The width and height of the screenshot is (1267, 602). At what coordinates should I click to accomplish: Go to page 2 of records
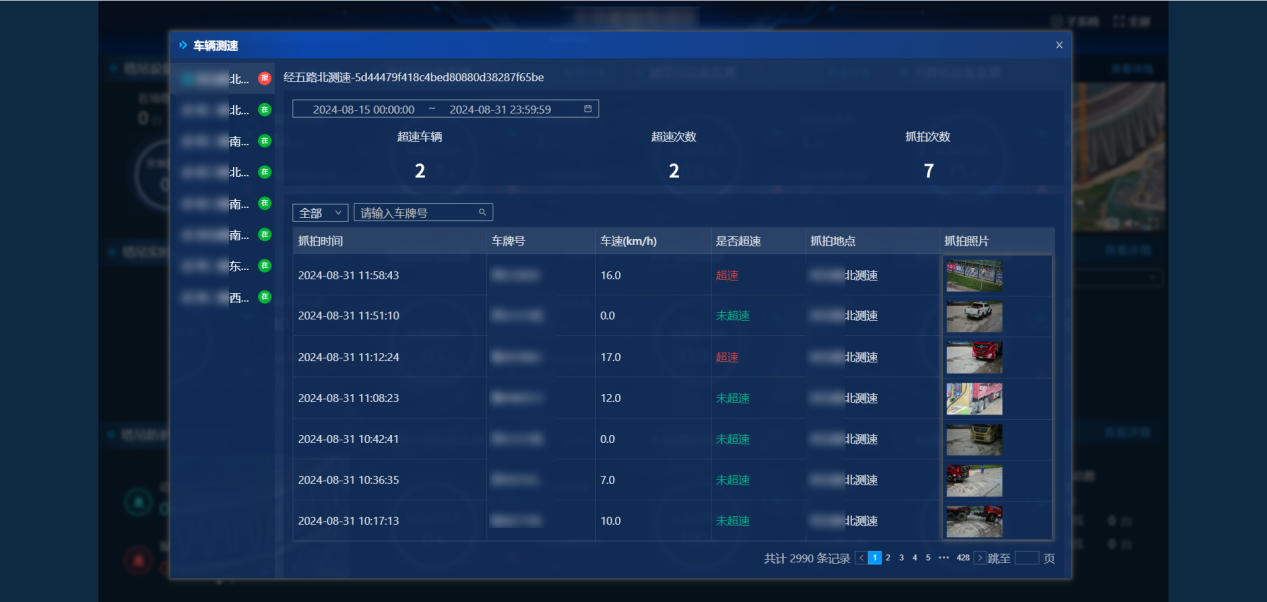(888, 558)
